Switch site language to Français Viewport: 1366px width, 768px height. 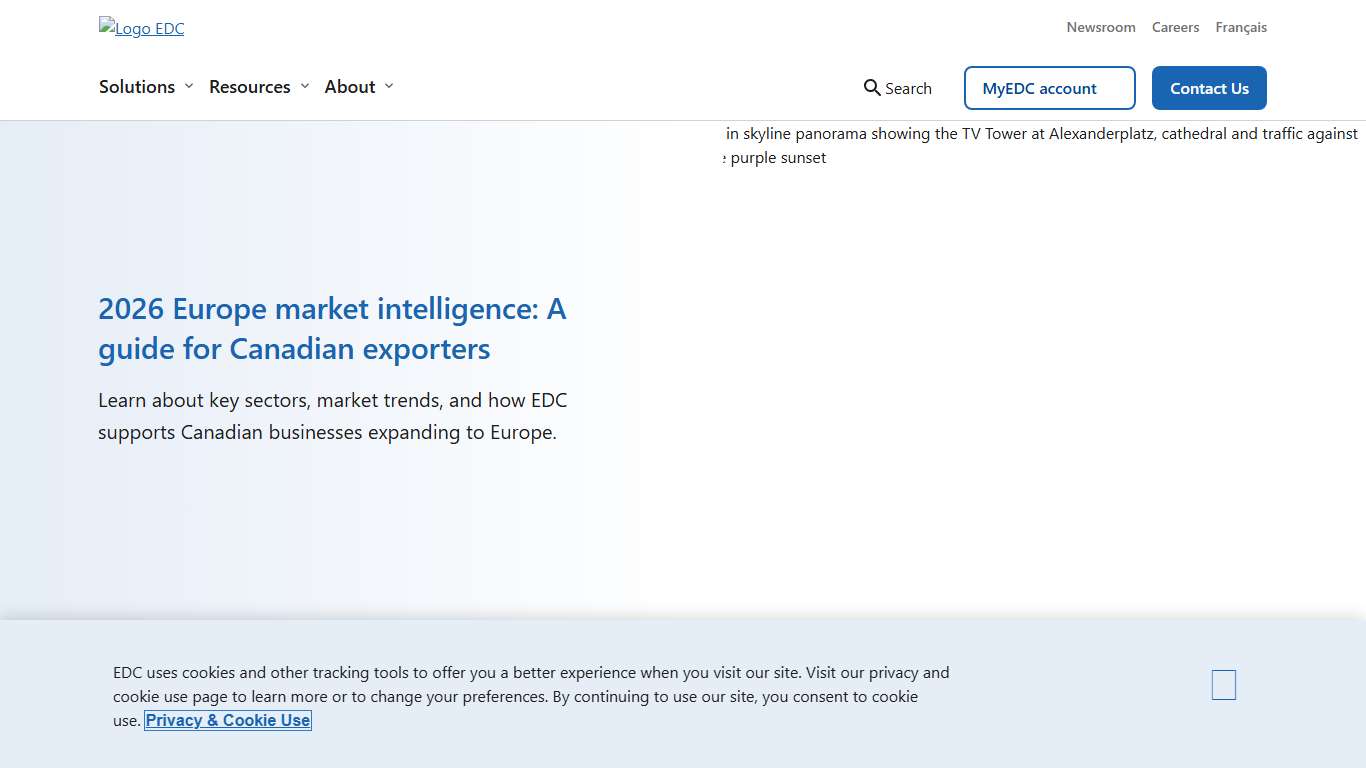[x=1241, y=27]
